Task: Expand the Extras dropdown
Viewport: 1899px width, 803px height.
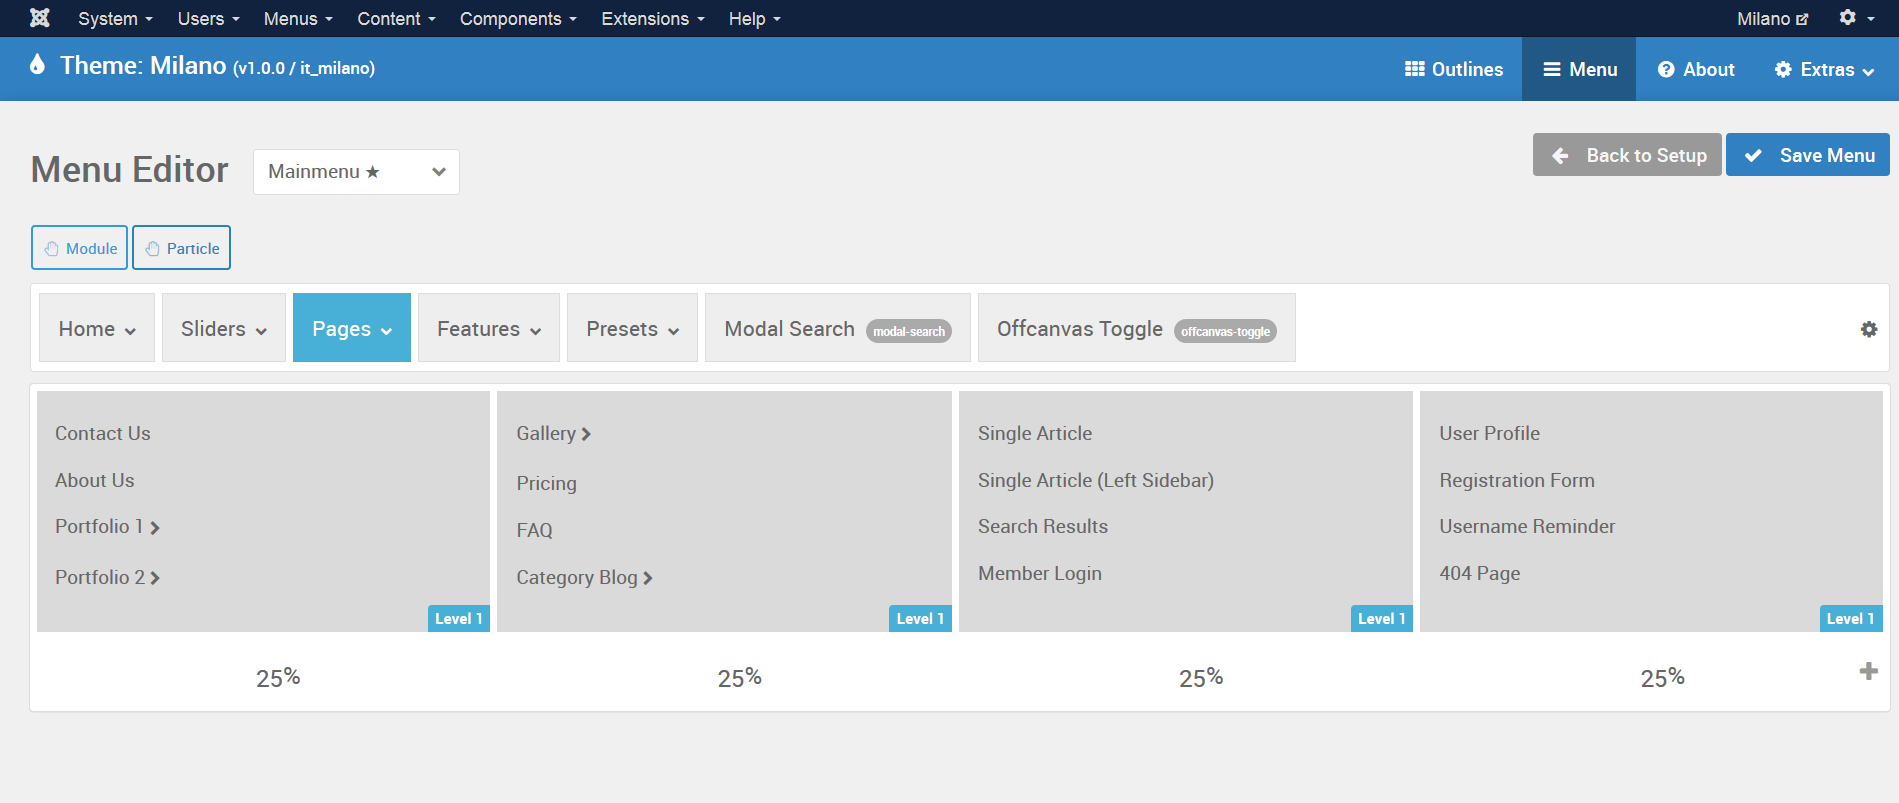Action: point(1824,69)
